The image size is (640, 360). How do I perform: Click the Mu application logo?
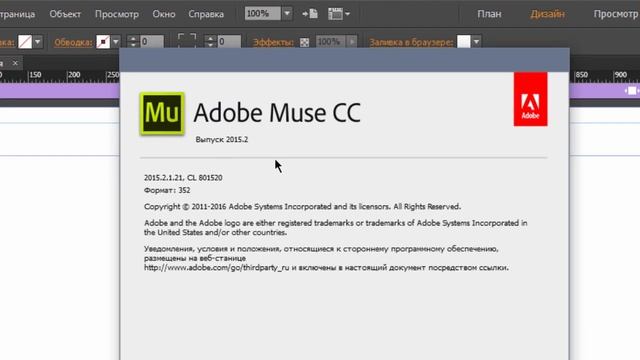click(x=162, y=113)
